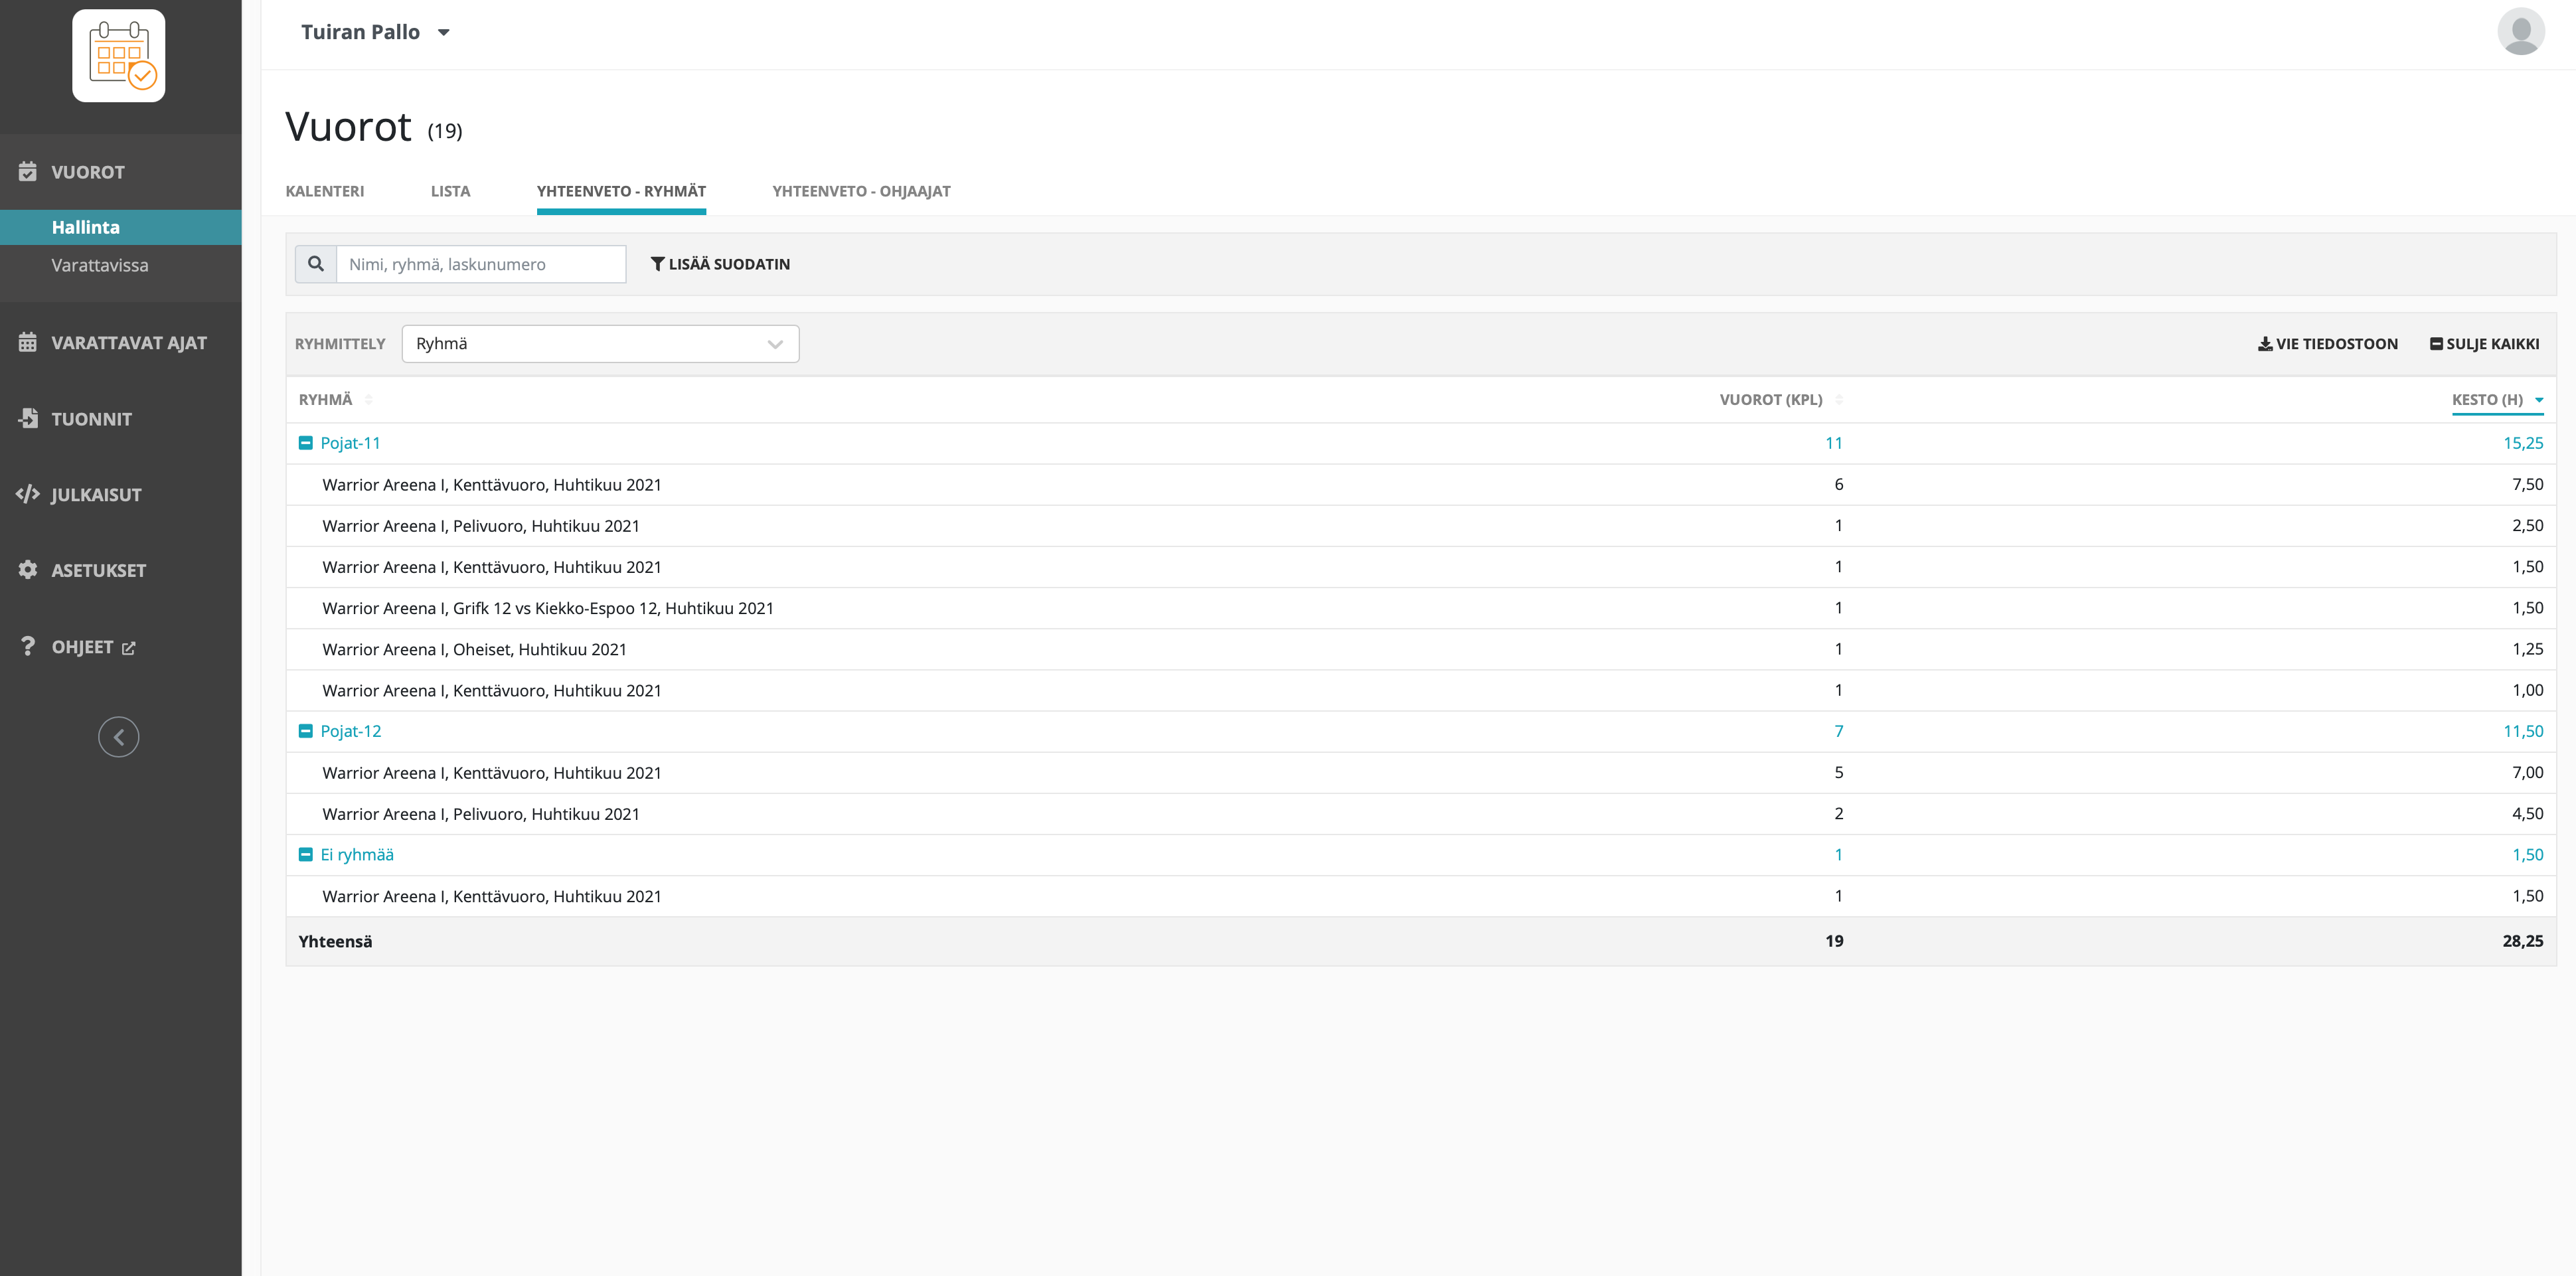Focus the Nimi, ryhmä, laskunumero search field
Viewport: 2576px width, 1276px height.
[481, 264]
